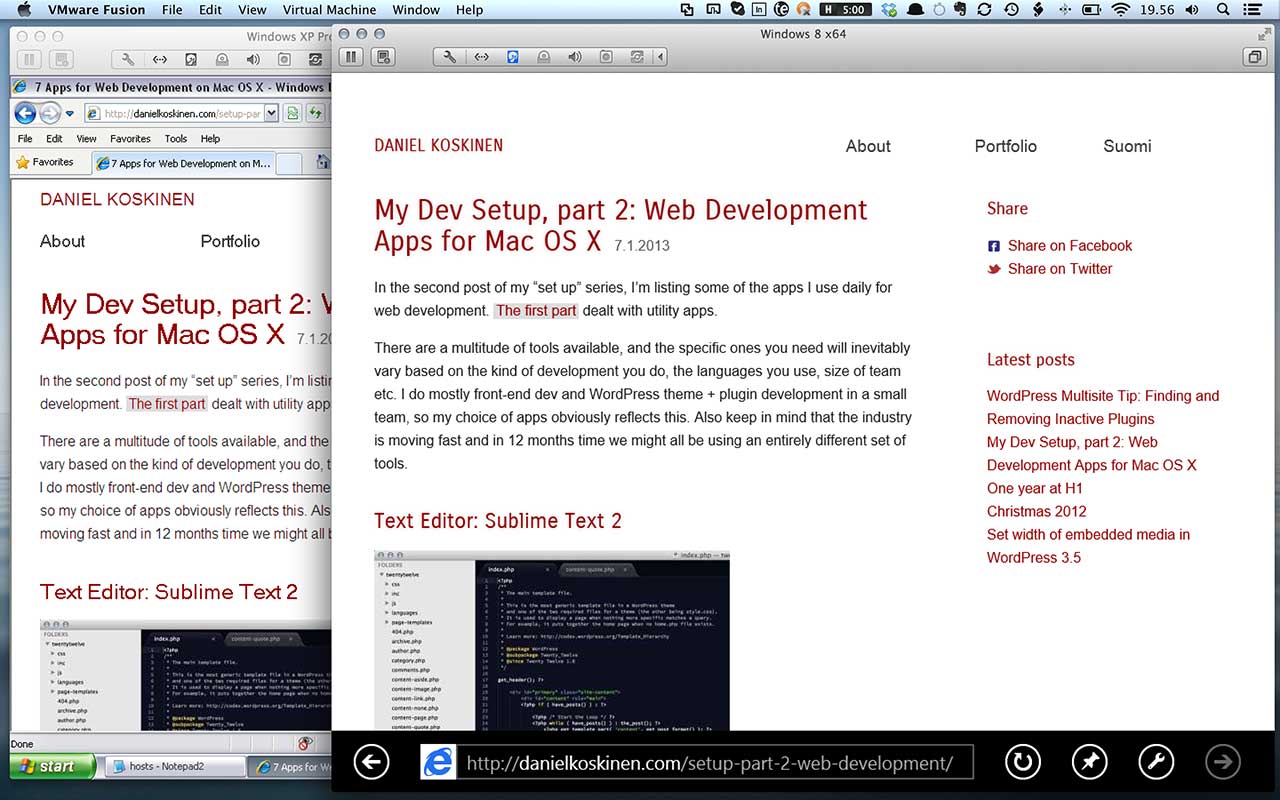
Task: Click the network adapter icon in Windows 8 toolbar
Action: 481,57
